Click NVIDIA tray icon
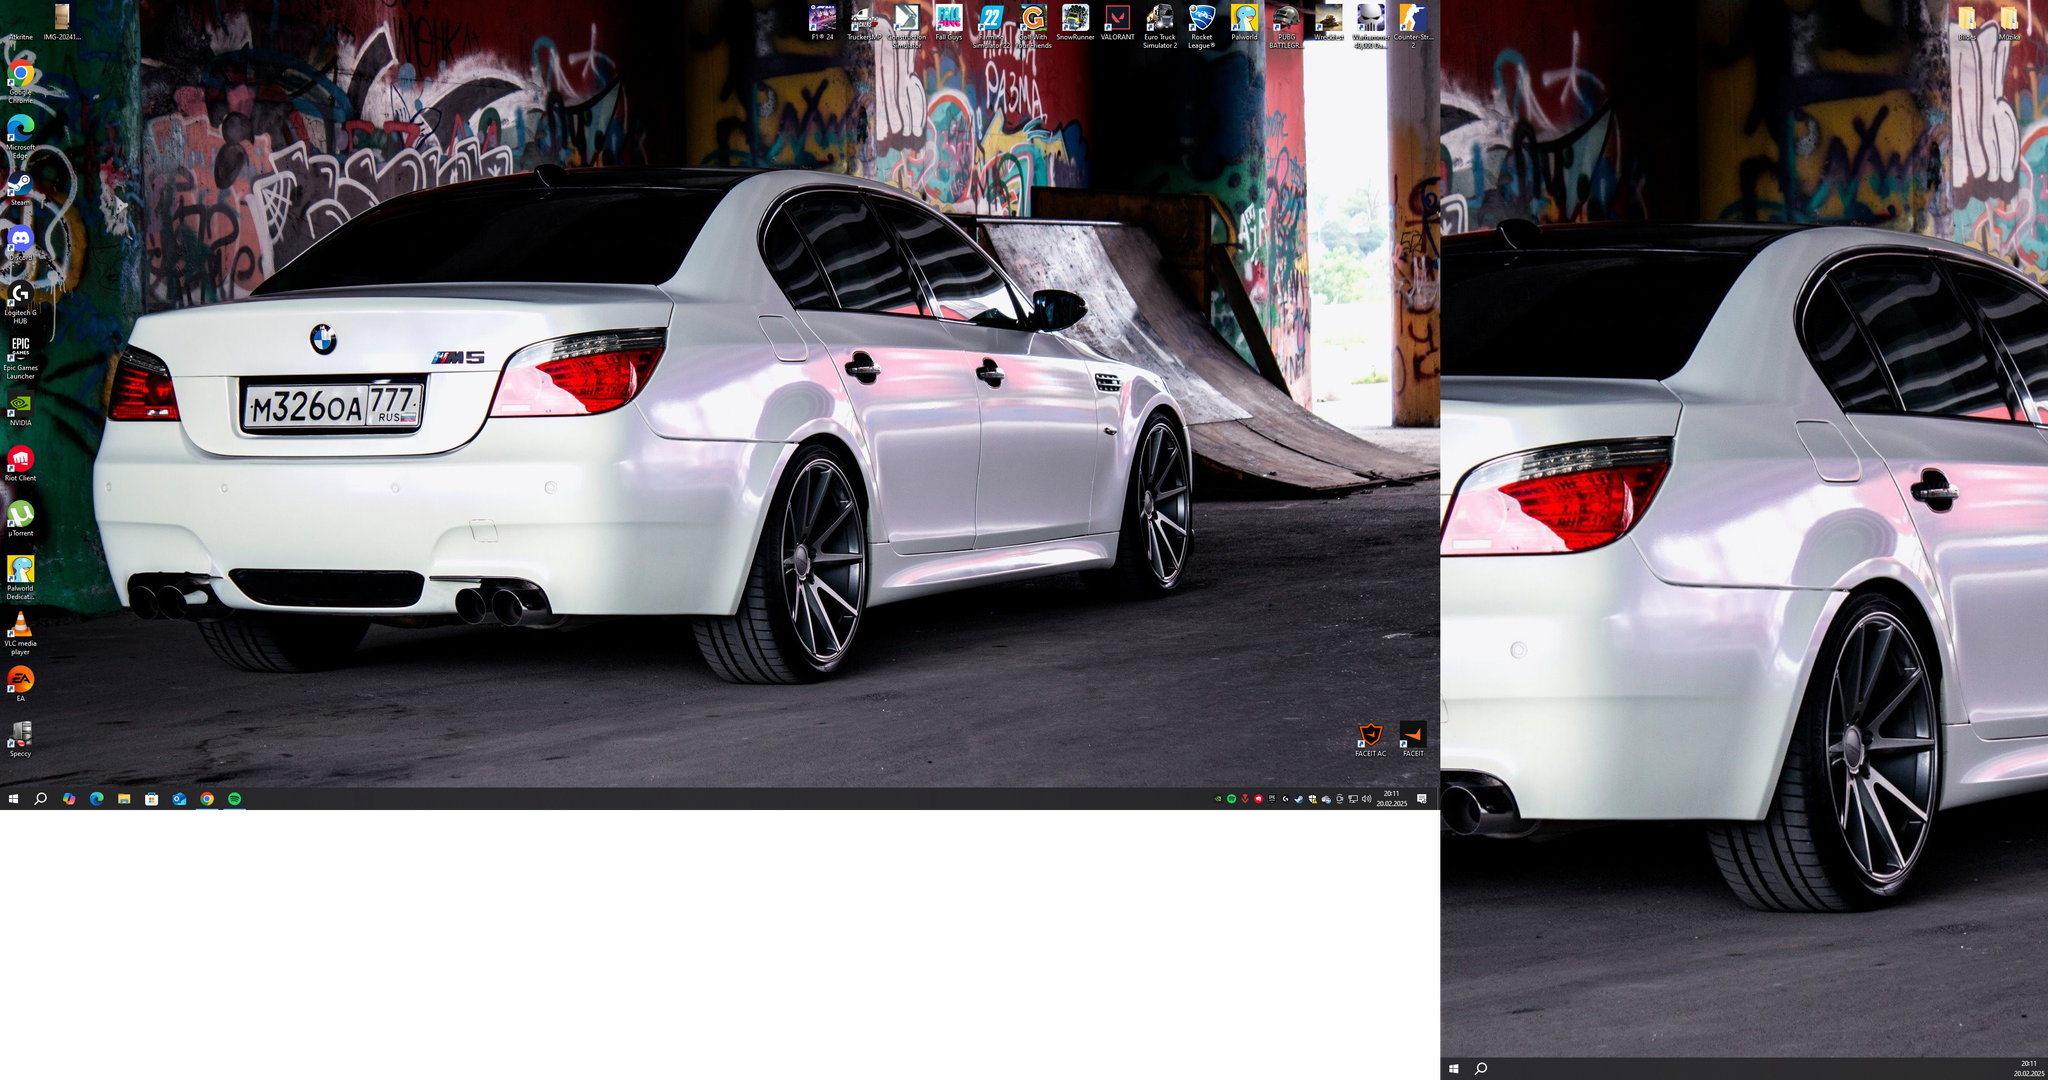The width and height of the screenshot is (2048, 1080). (x=1218, y=799)
